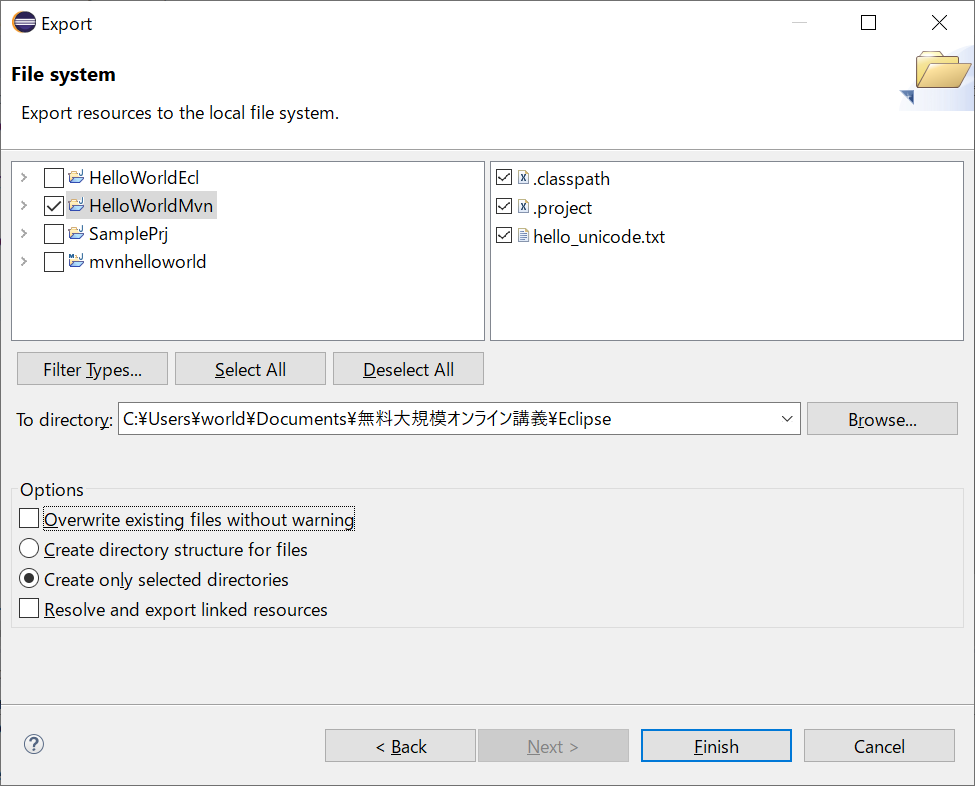Enable Overwrite existing files without warning
Viewport: 975px width, 786px height.
(x=29, y=518)
